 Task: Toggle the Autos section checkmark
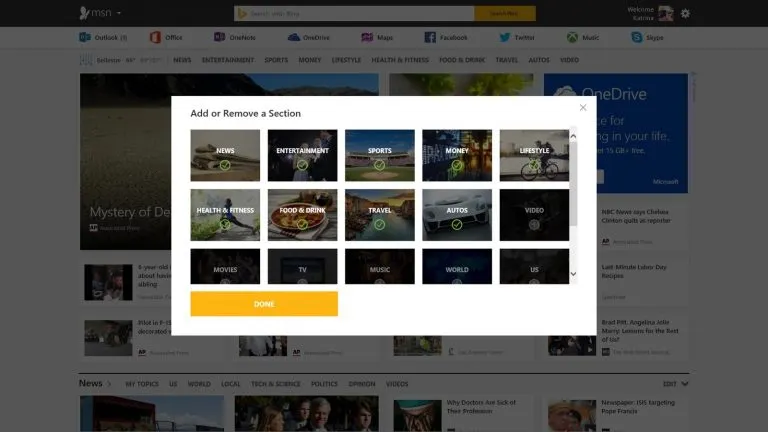(456, 214)
